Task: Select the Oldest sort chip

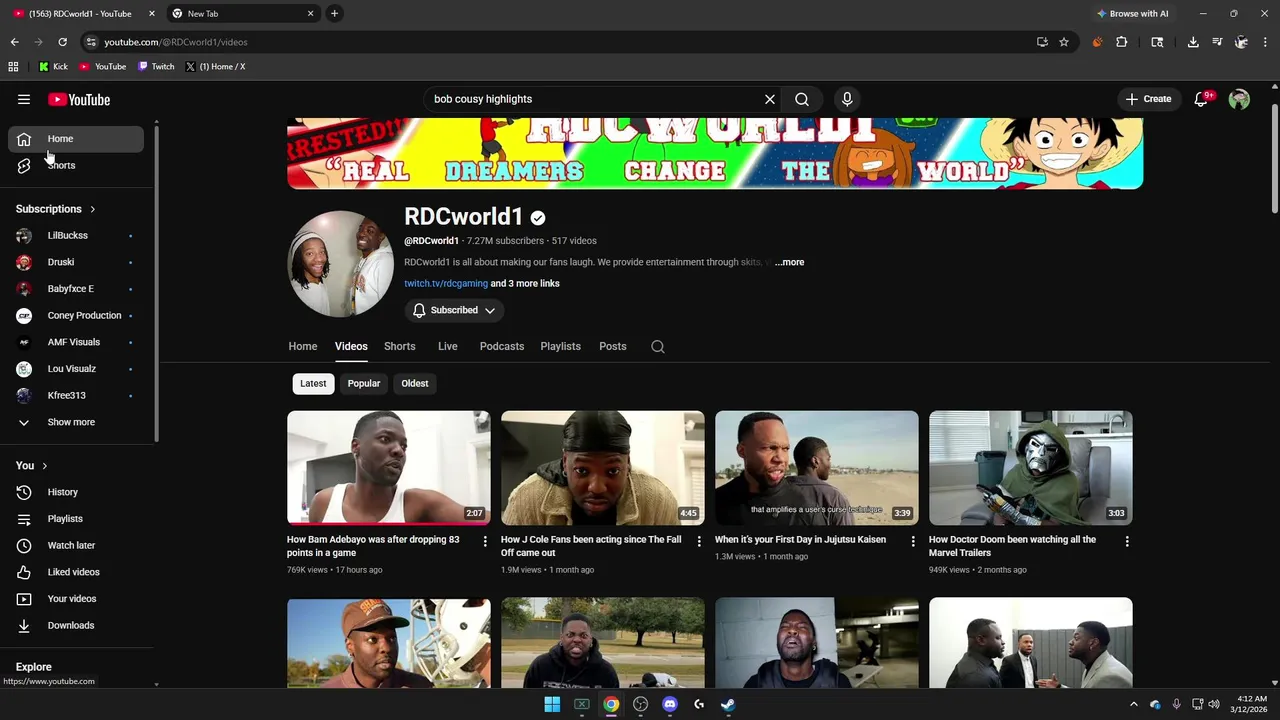Action: pyautogui.click(x=415, y=384)
